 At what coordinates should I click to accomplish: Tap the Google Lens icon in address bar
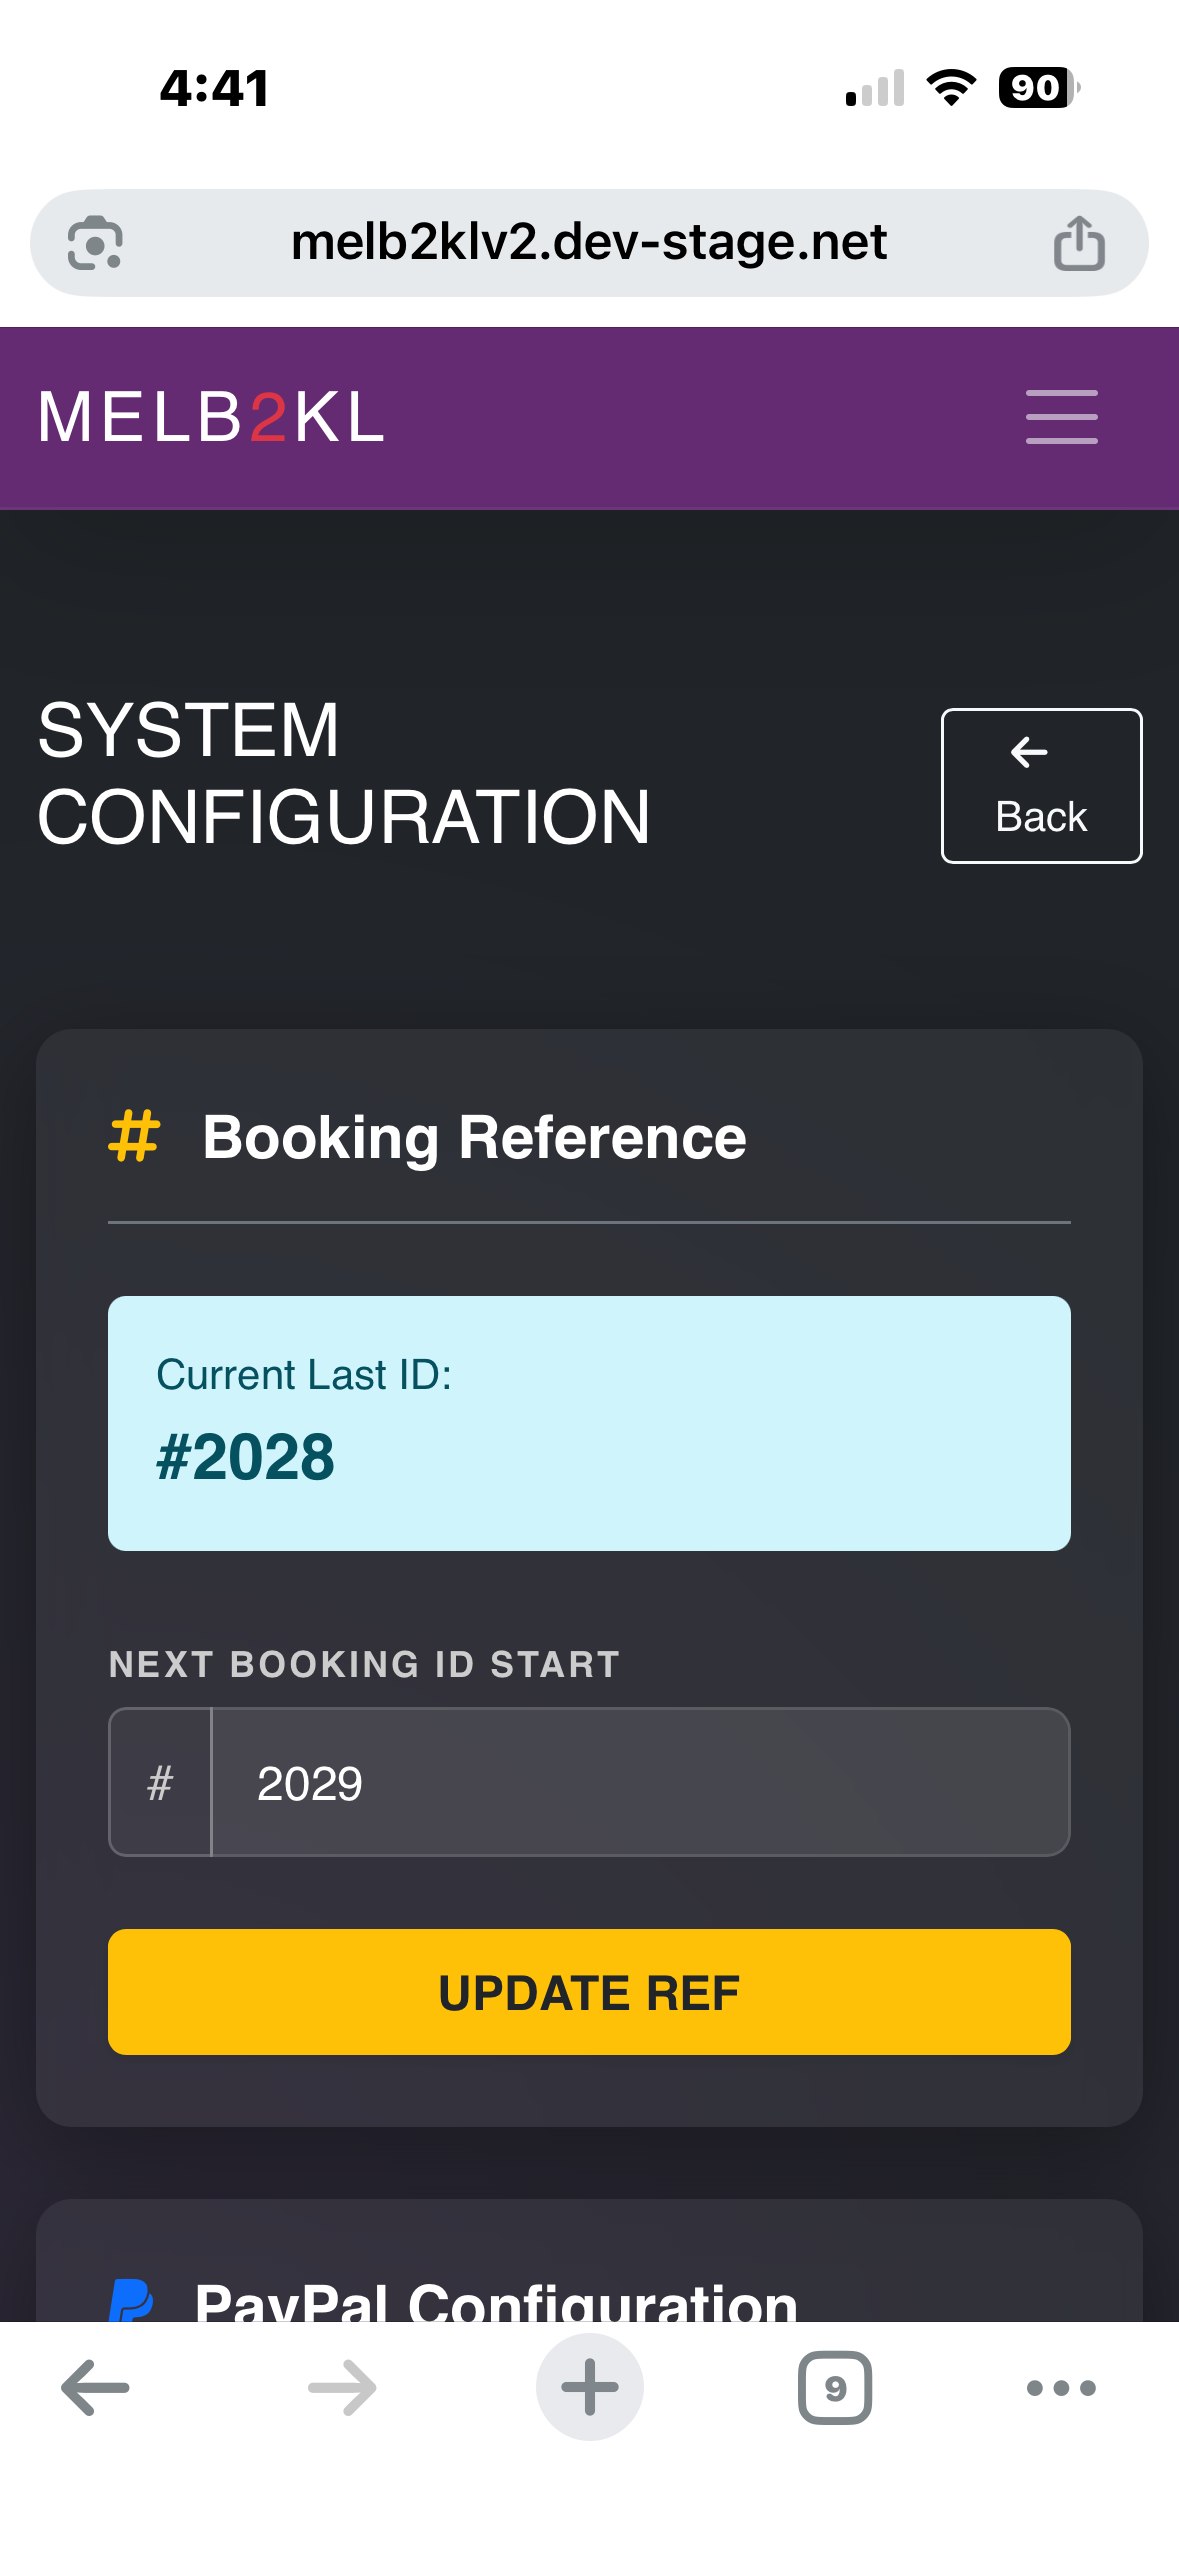point(95,243)
